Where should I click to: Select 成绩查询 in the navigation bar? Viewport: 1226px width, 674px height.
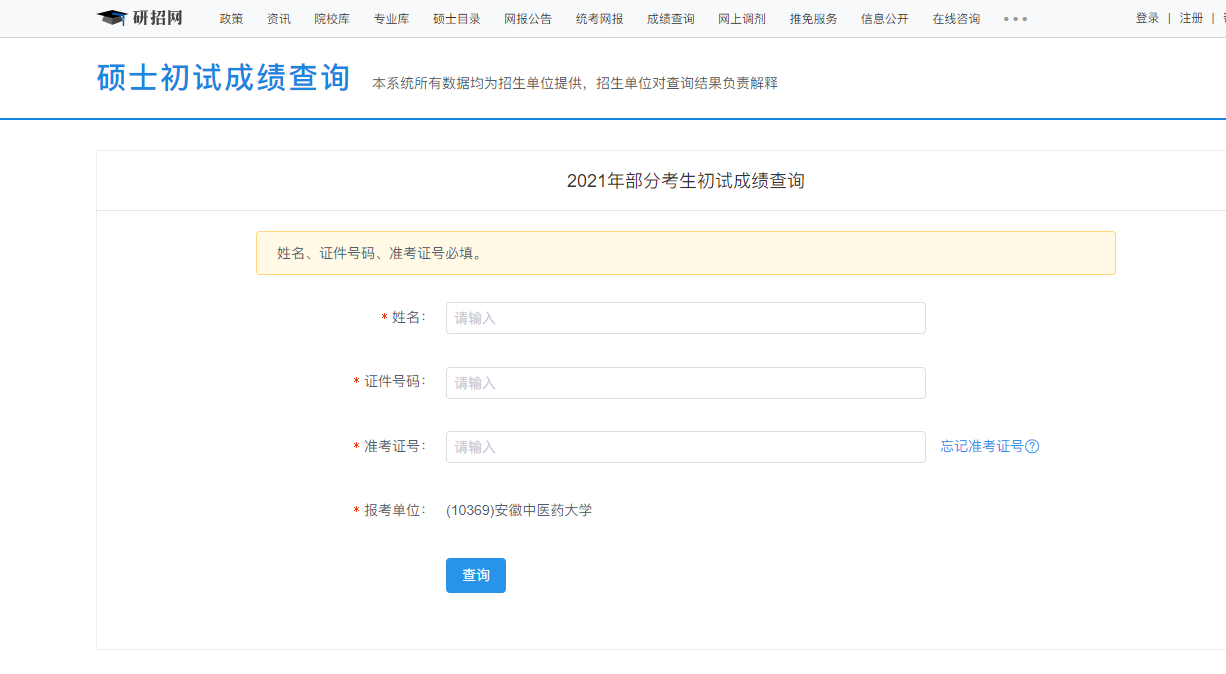click(670, 19)
